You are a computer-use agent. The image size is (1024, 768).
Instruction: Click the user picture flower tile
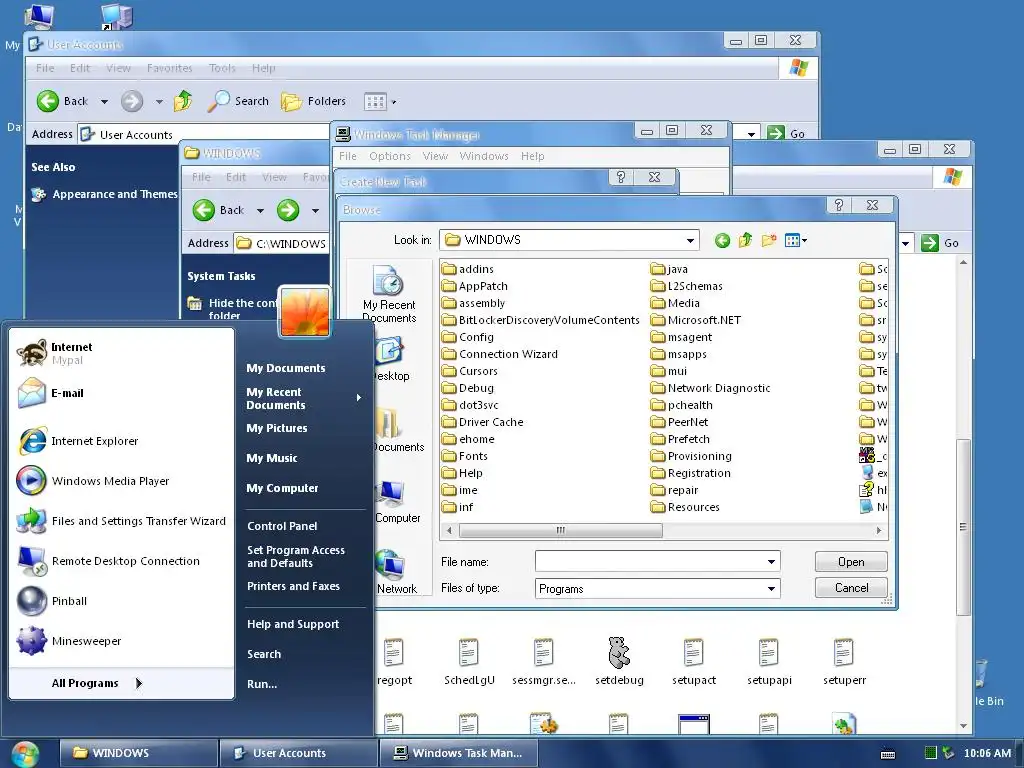pos(305,312)
